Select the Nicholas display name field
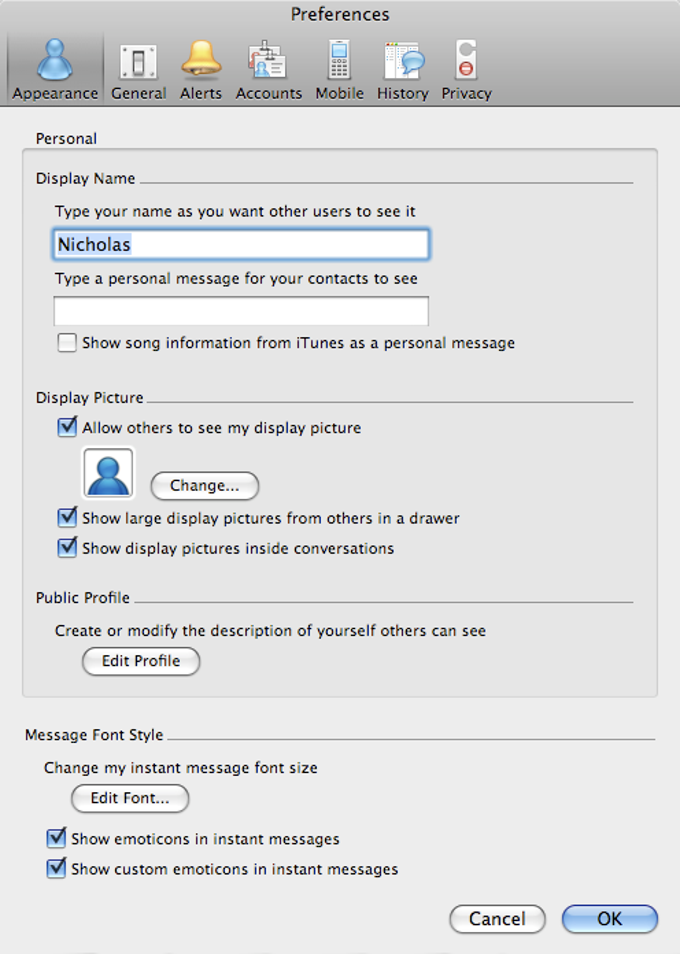This screenshot has height=954, width=680. pyautogui.click(x=241, y=243)
